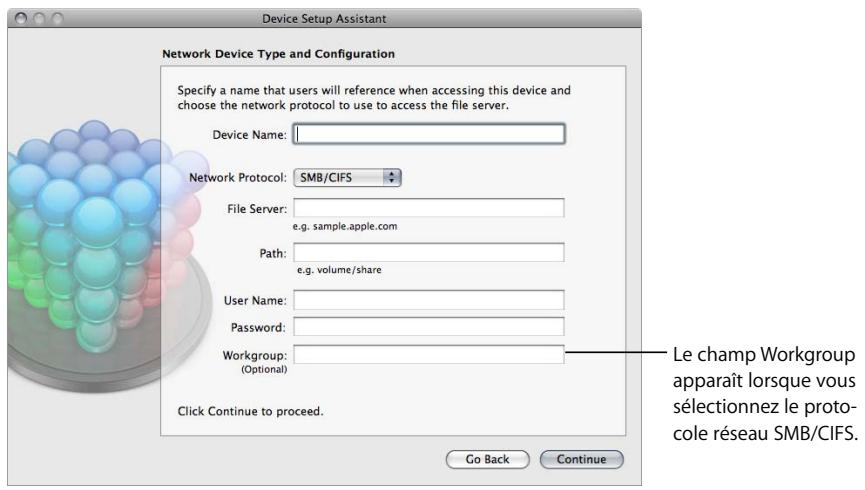The width and height of the screenshot is (865, 490).
Task: Click the Device Name input field
Action: click(x=429, y=134)
